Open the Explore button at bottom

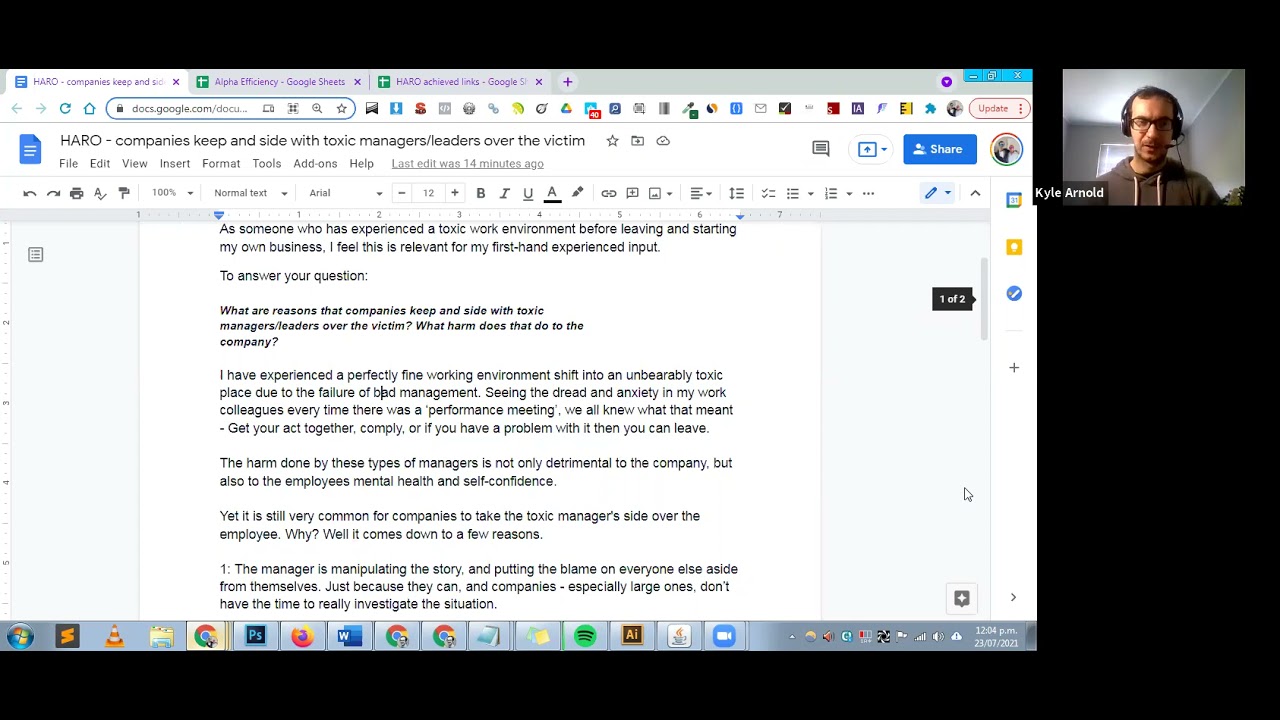tap(962, 598)
